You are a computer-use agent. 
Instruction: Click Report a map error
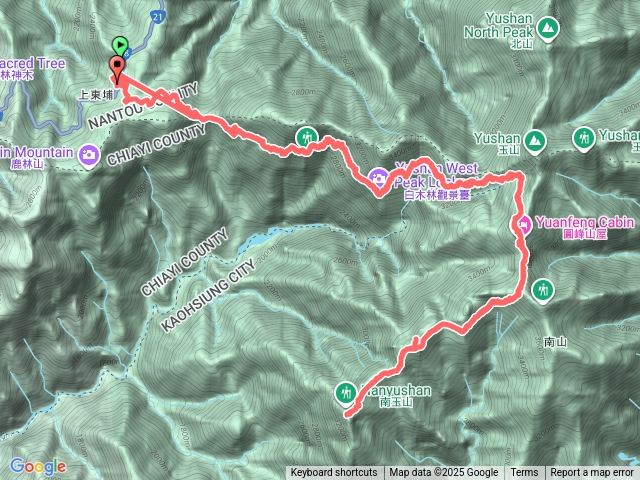pos(591,473)
